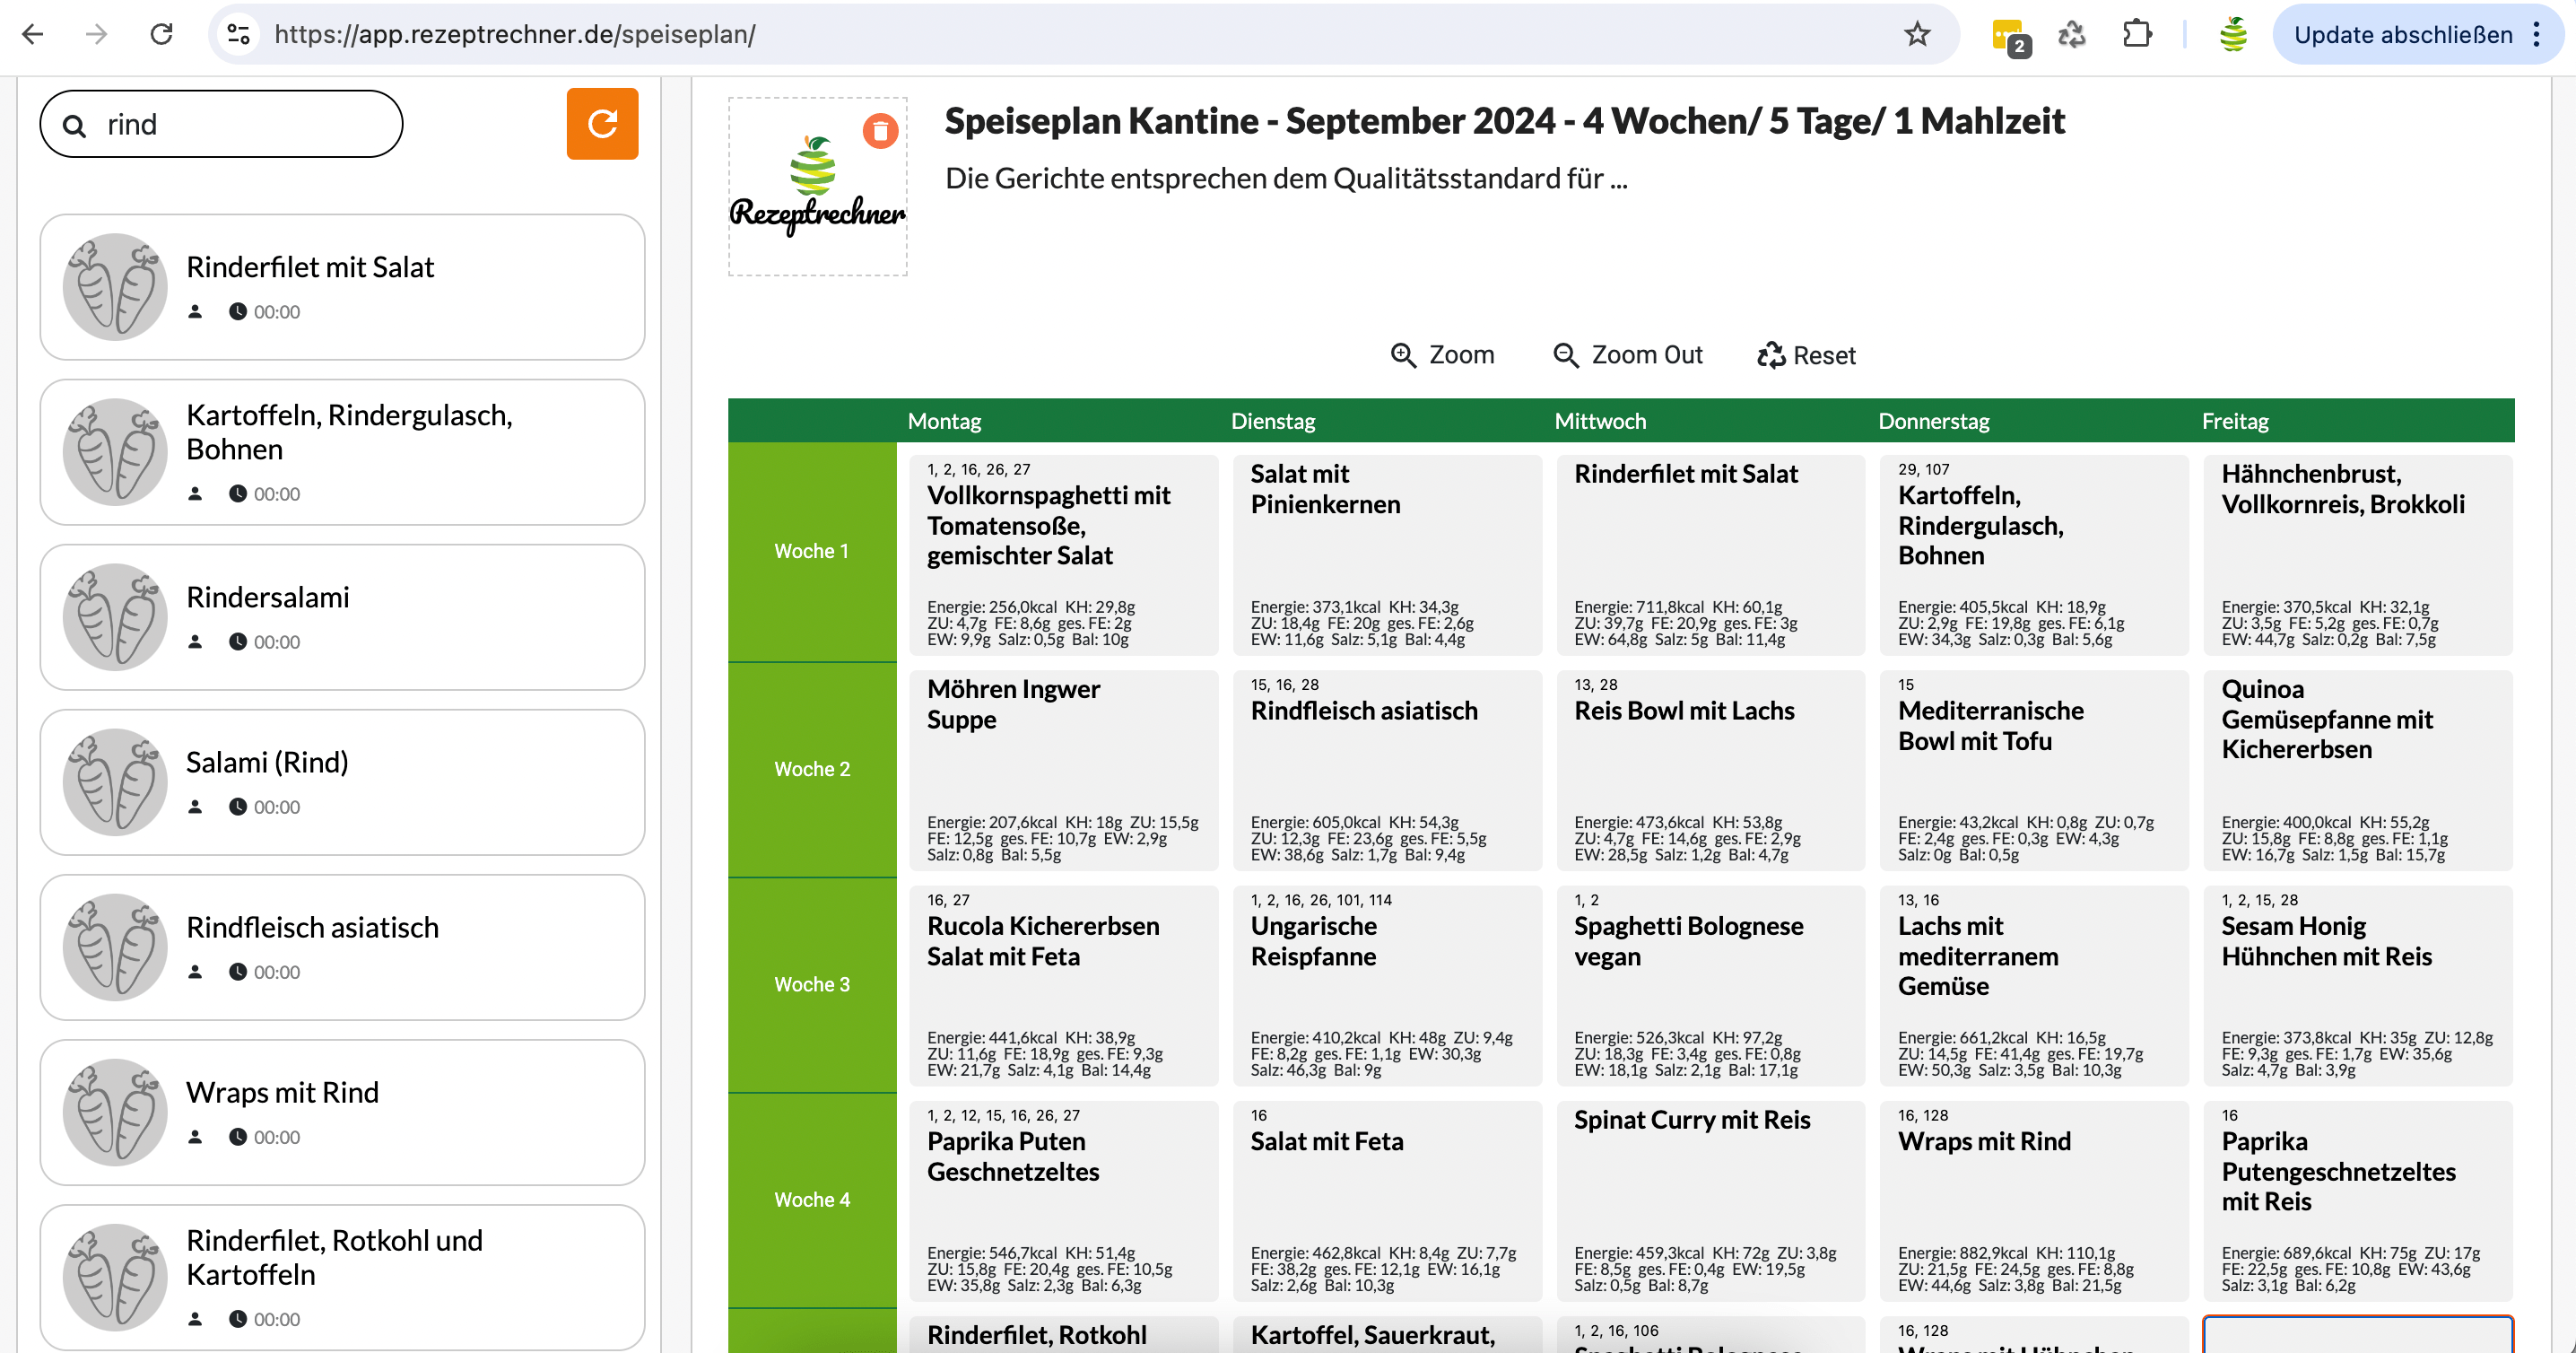Image resolution: width=2576 pixels, height=1353 pixels.
Task: Select Reis Bowl mit Lachs cell
Action: (x=1710, y=770)
